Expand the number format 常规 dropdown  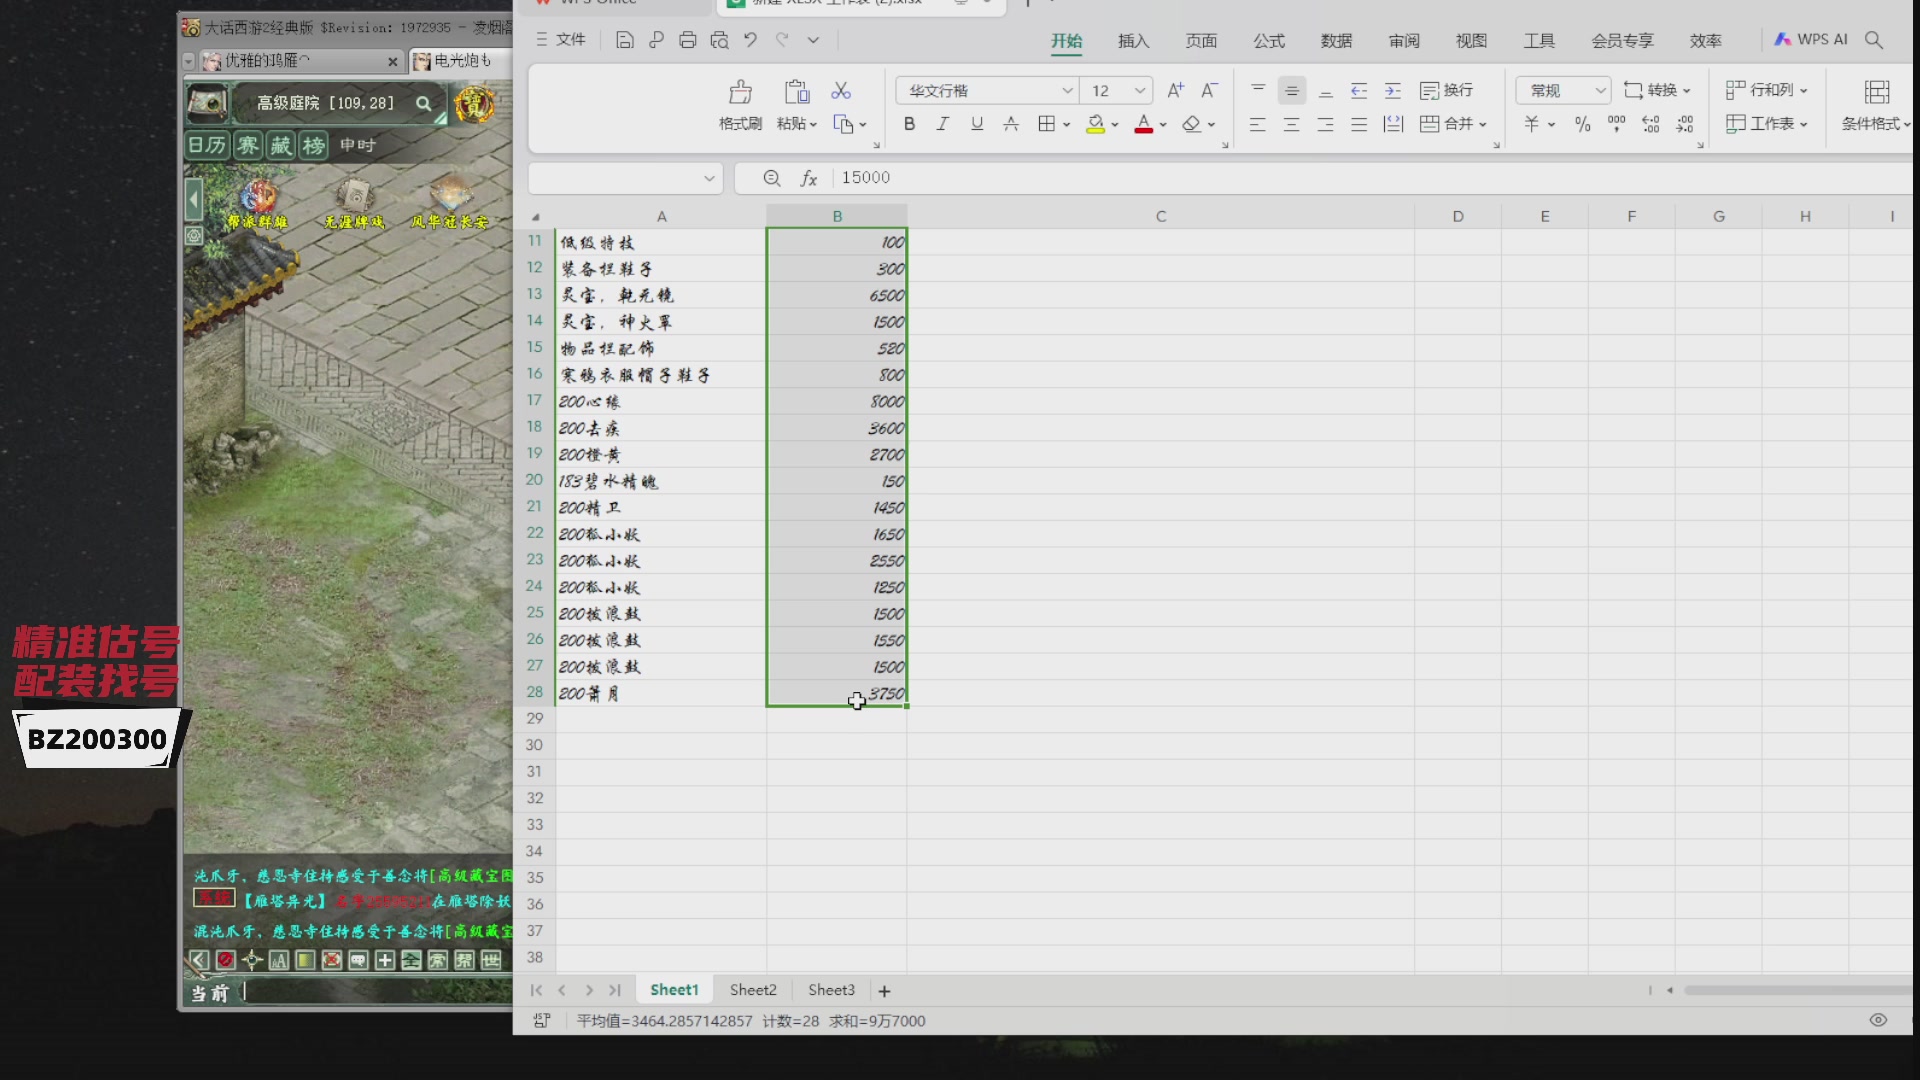(1600, 91)
